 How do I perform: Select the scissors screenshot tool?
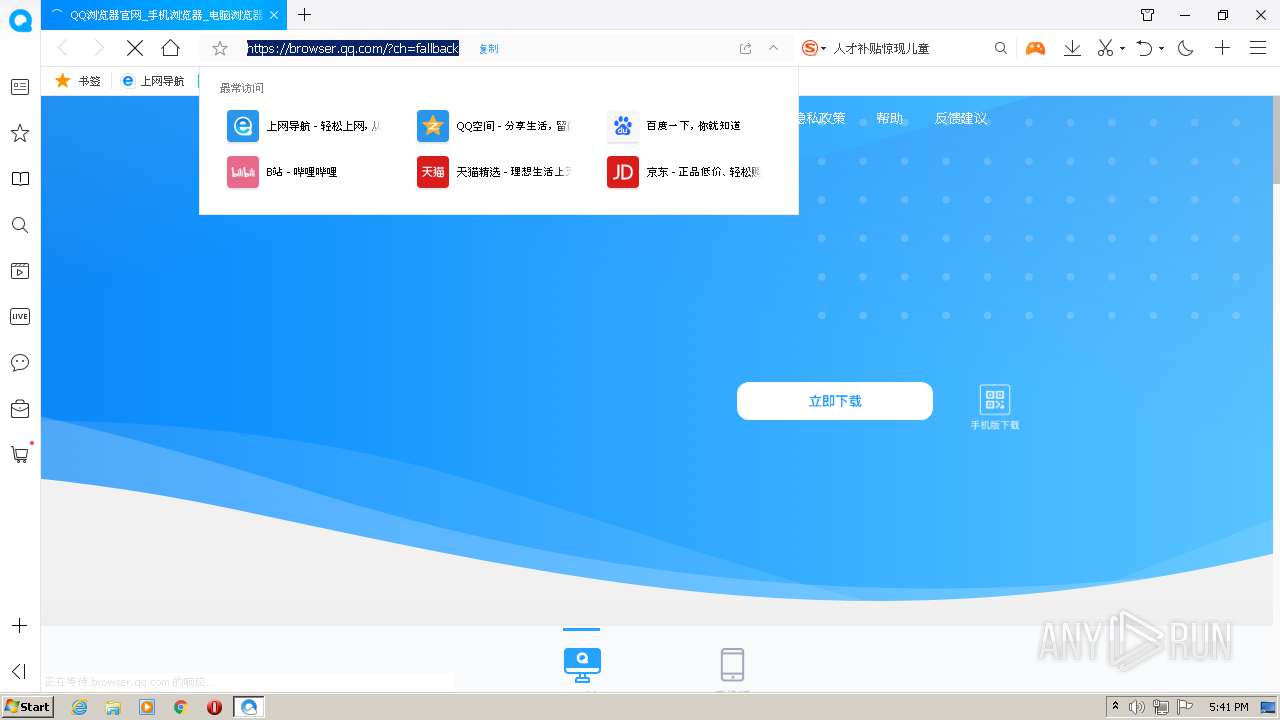(1105, 48)
